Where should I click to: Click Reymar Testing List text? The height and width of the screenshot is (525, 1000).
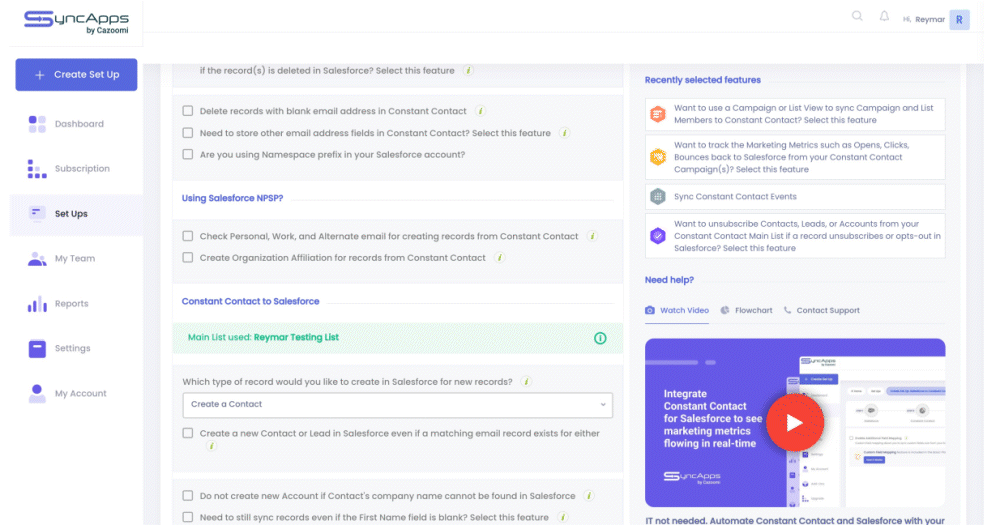(x=296, y=337)
